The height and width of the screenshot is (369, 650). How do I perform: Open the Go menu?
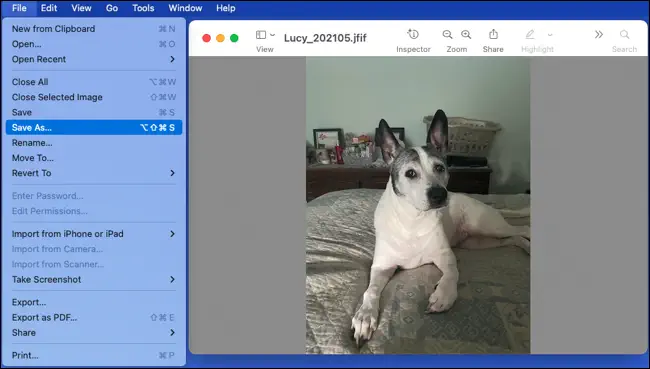click(x=112, y=8)
